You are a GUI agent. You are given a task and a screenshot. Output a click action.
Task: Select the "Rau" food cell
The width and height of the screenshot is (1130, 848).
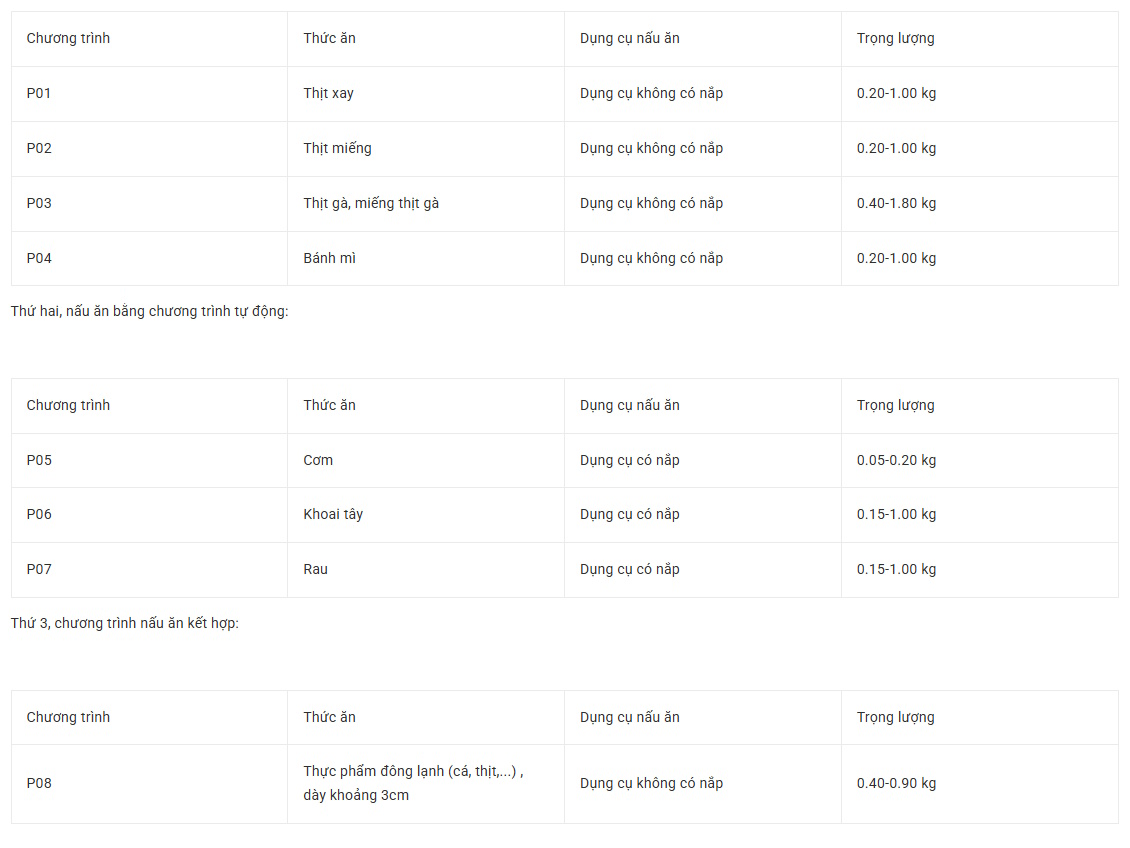(x=316, y=569)
